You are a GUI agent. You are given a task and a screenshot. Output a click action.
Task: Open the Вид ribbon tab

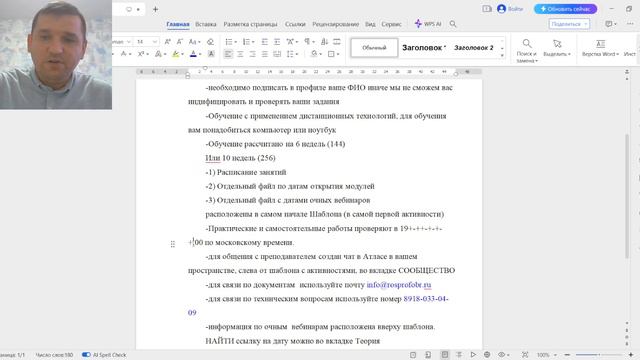(370, 24)
